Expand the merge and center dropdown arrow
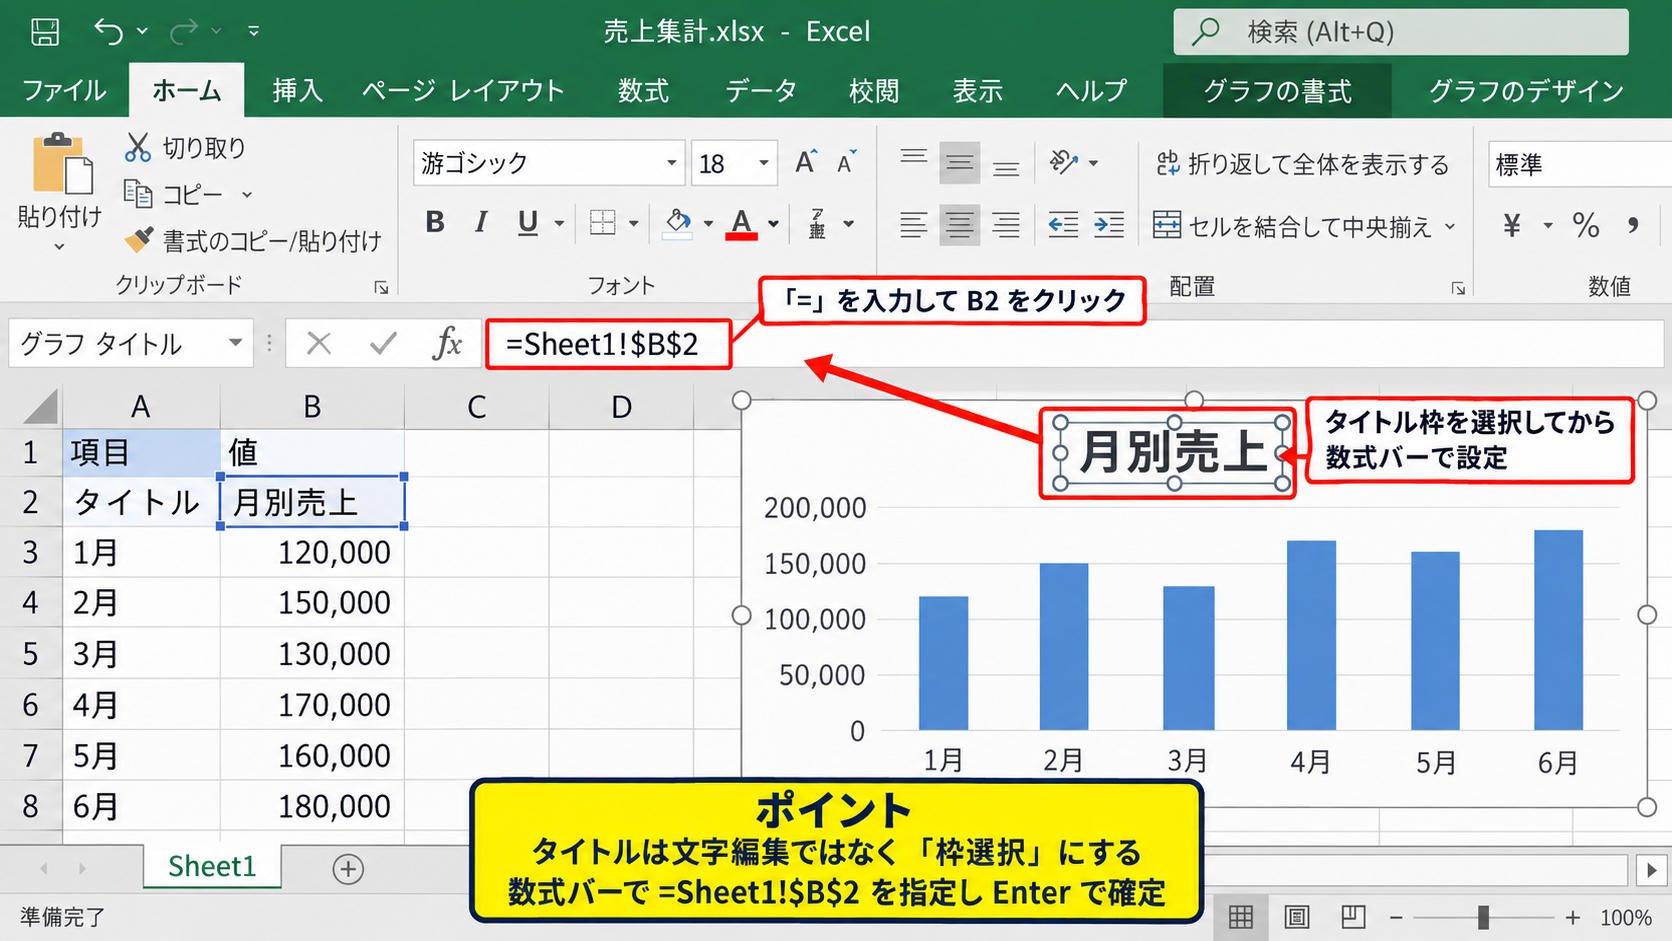1672x941 pixels. click(1450, 227)
